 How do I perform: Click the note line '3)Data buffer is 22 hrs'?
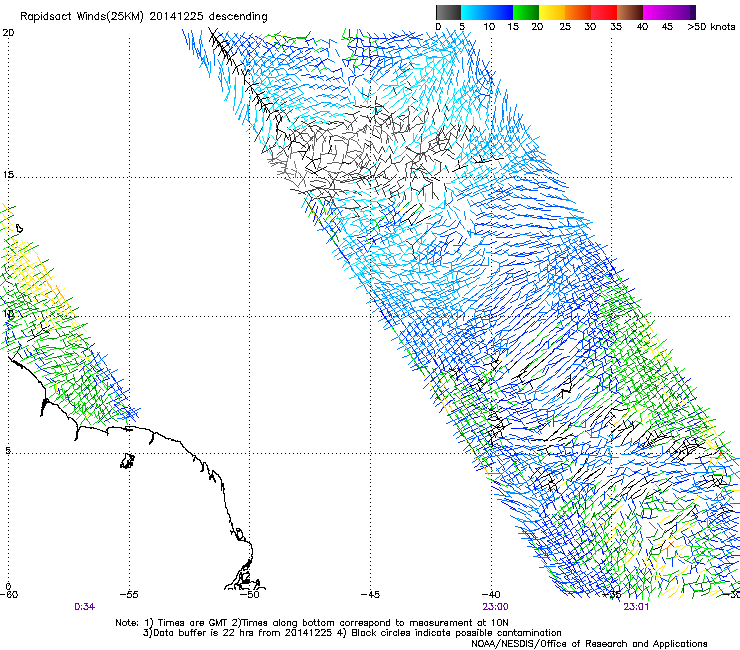pos(352,633)
